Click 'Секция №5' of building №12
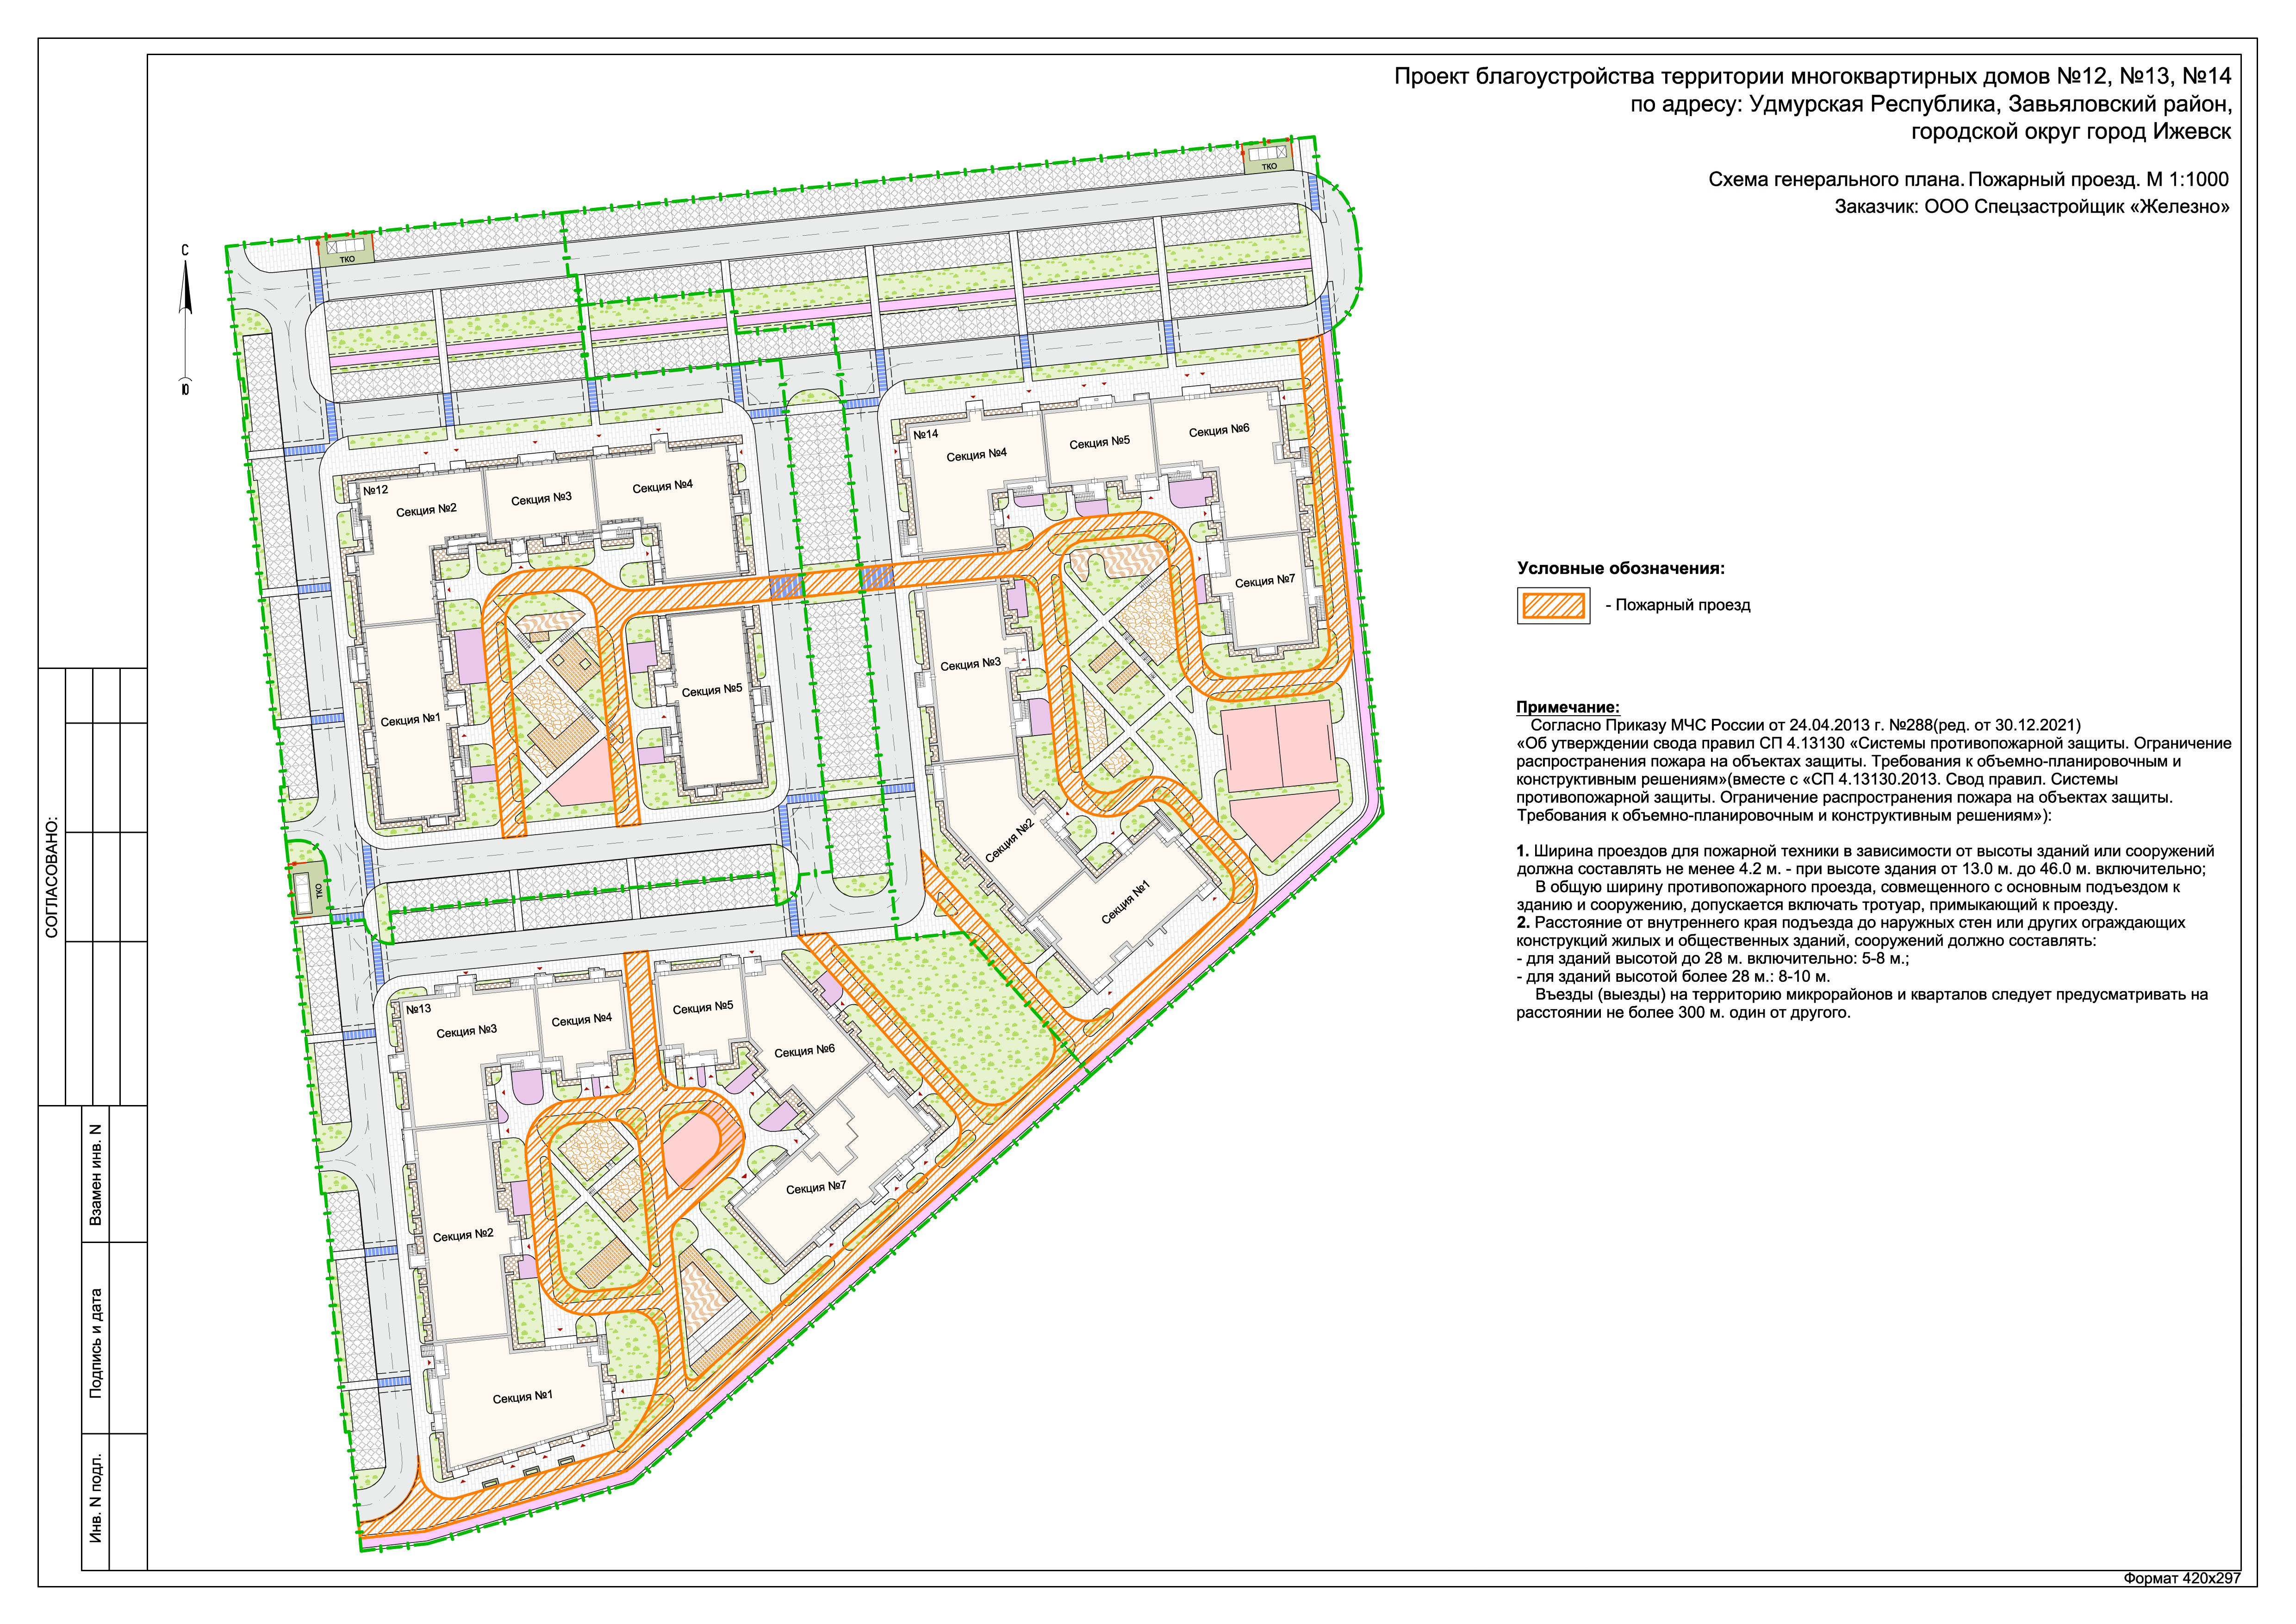Viewport: 2296px width, 1624px height. (x=712, y=690)
